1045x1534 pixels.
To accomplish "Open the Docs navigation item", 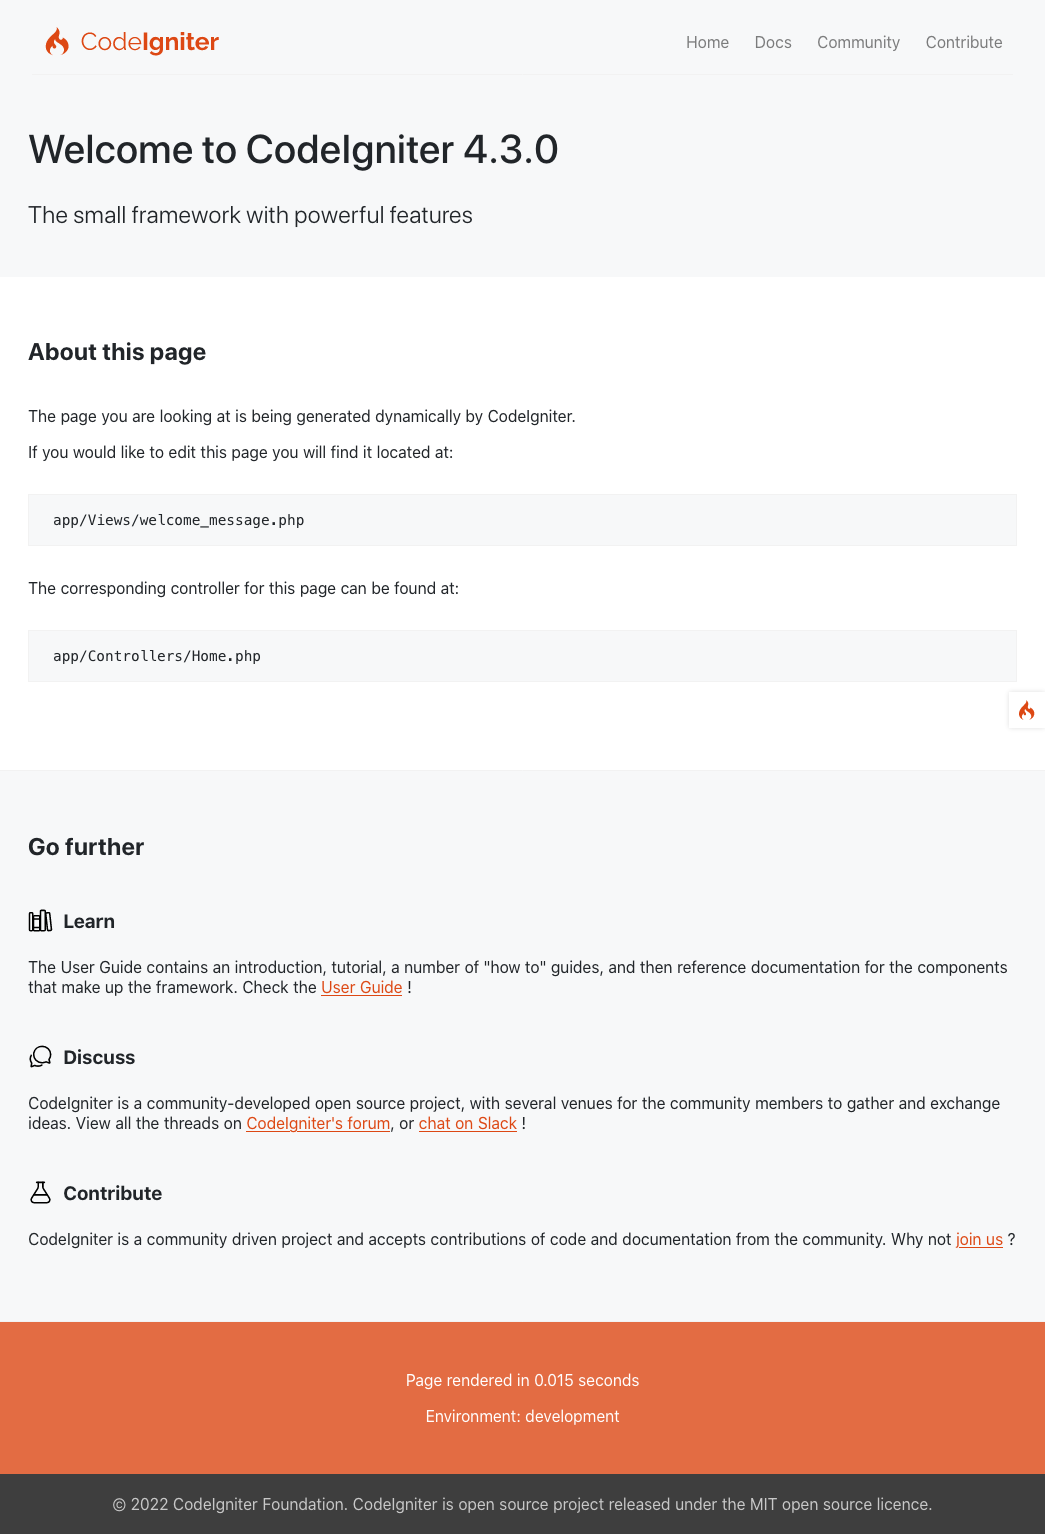I will [772, 42].
